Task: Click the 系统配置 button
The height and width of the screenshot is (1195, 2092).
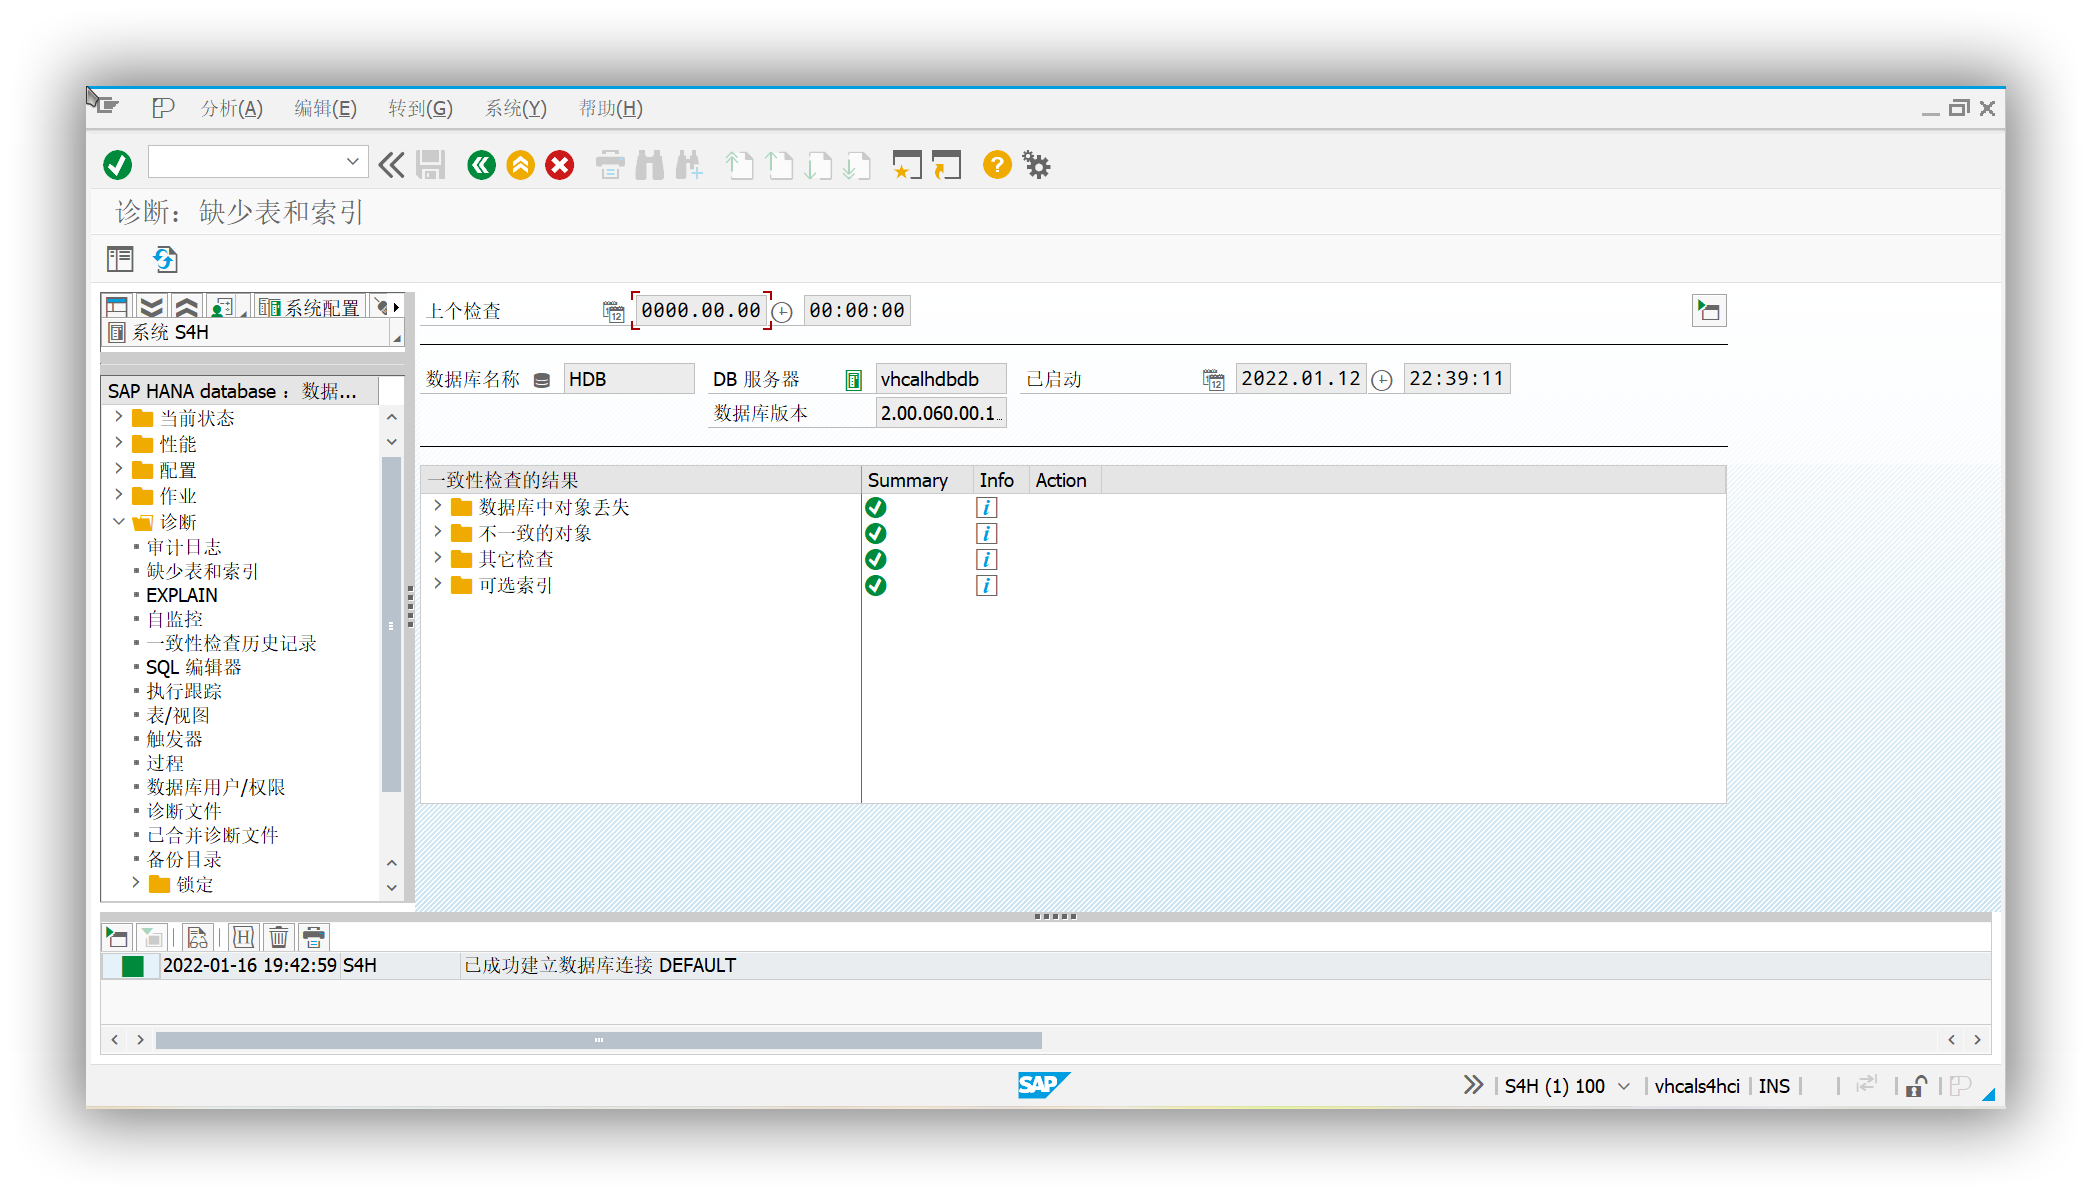Action: click(x=310, y=308)
